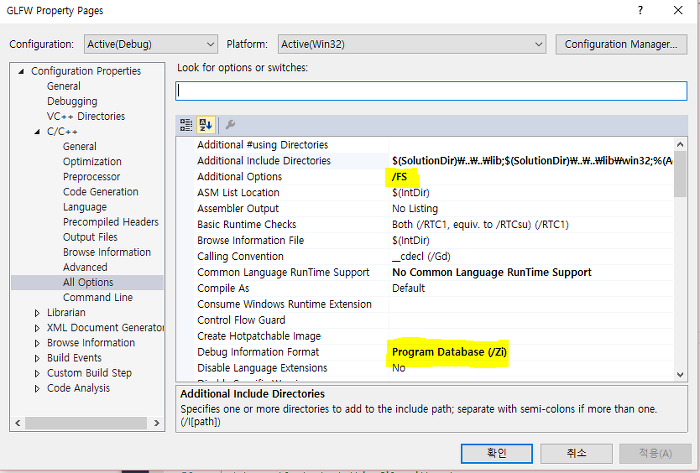Click the 취소 (Cancel) button
The image size is (700, 473).
tap(576, 453)
